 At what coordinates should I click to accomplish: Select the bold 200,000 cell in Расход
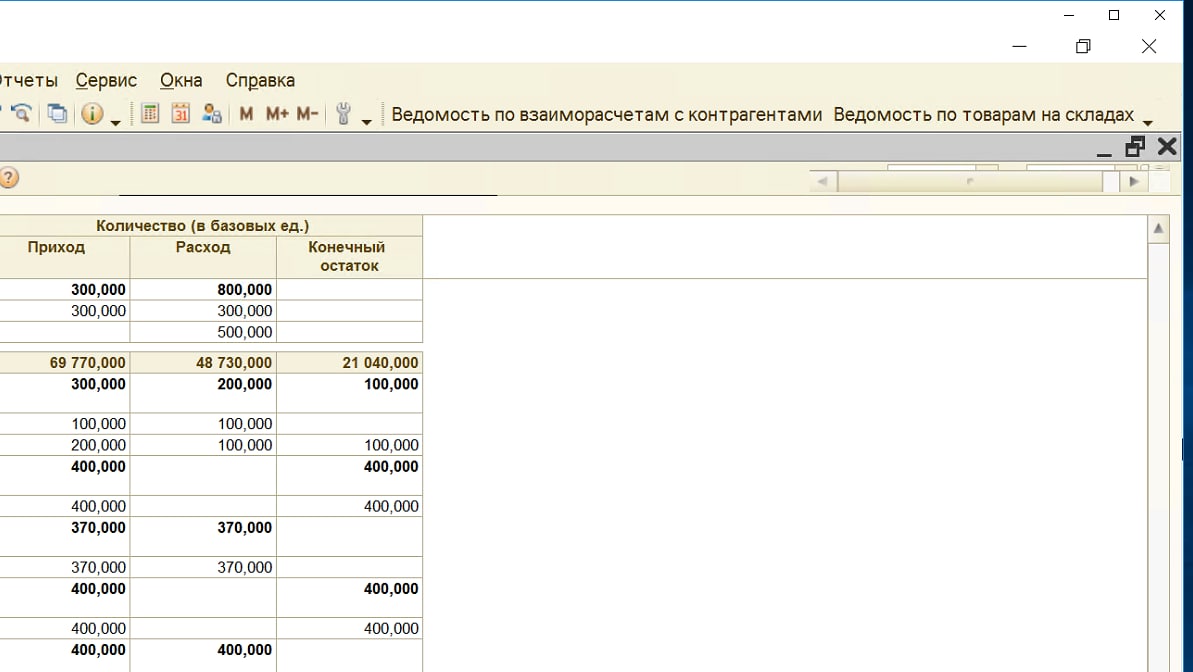coord(203,393)
